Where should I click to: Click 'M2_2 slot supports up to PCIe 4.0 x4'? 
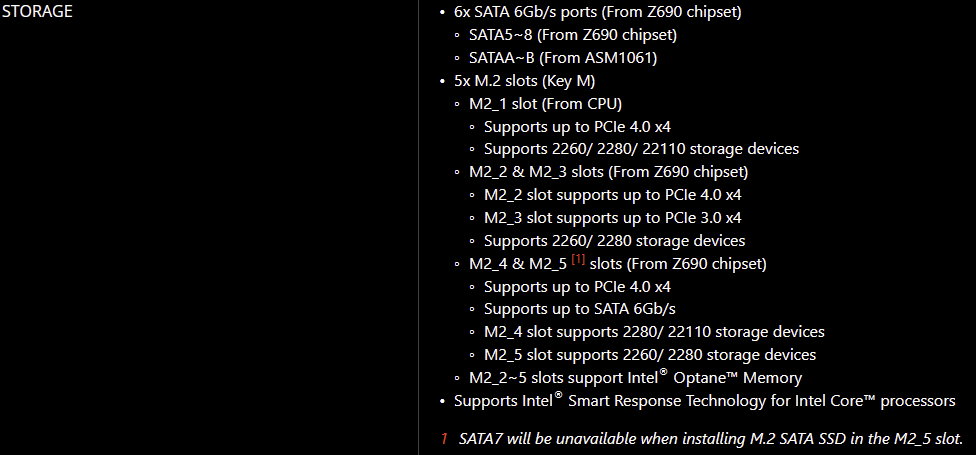[x=612, y=195]
